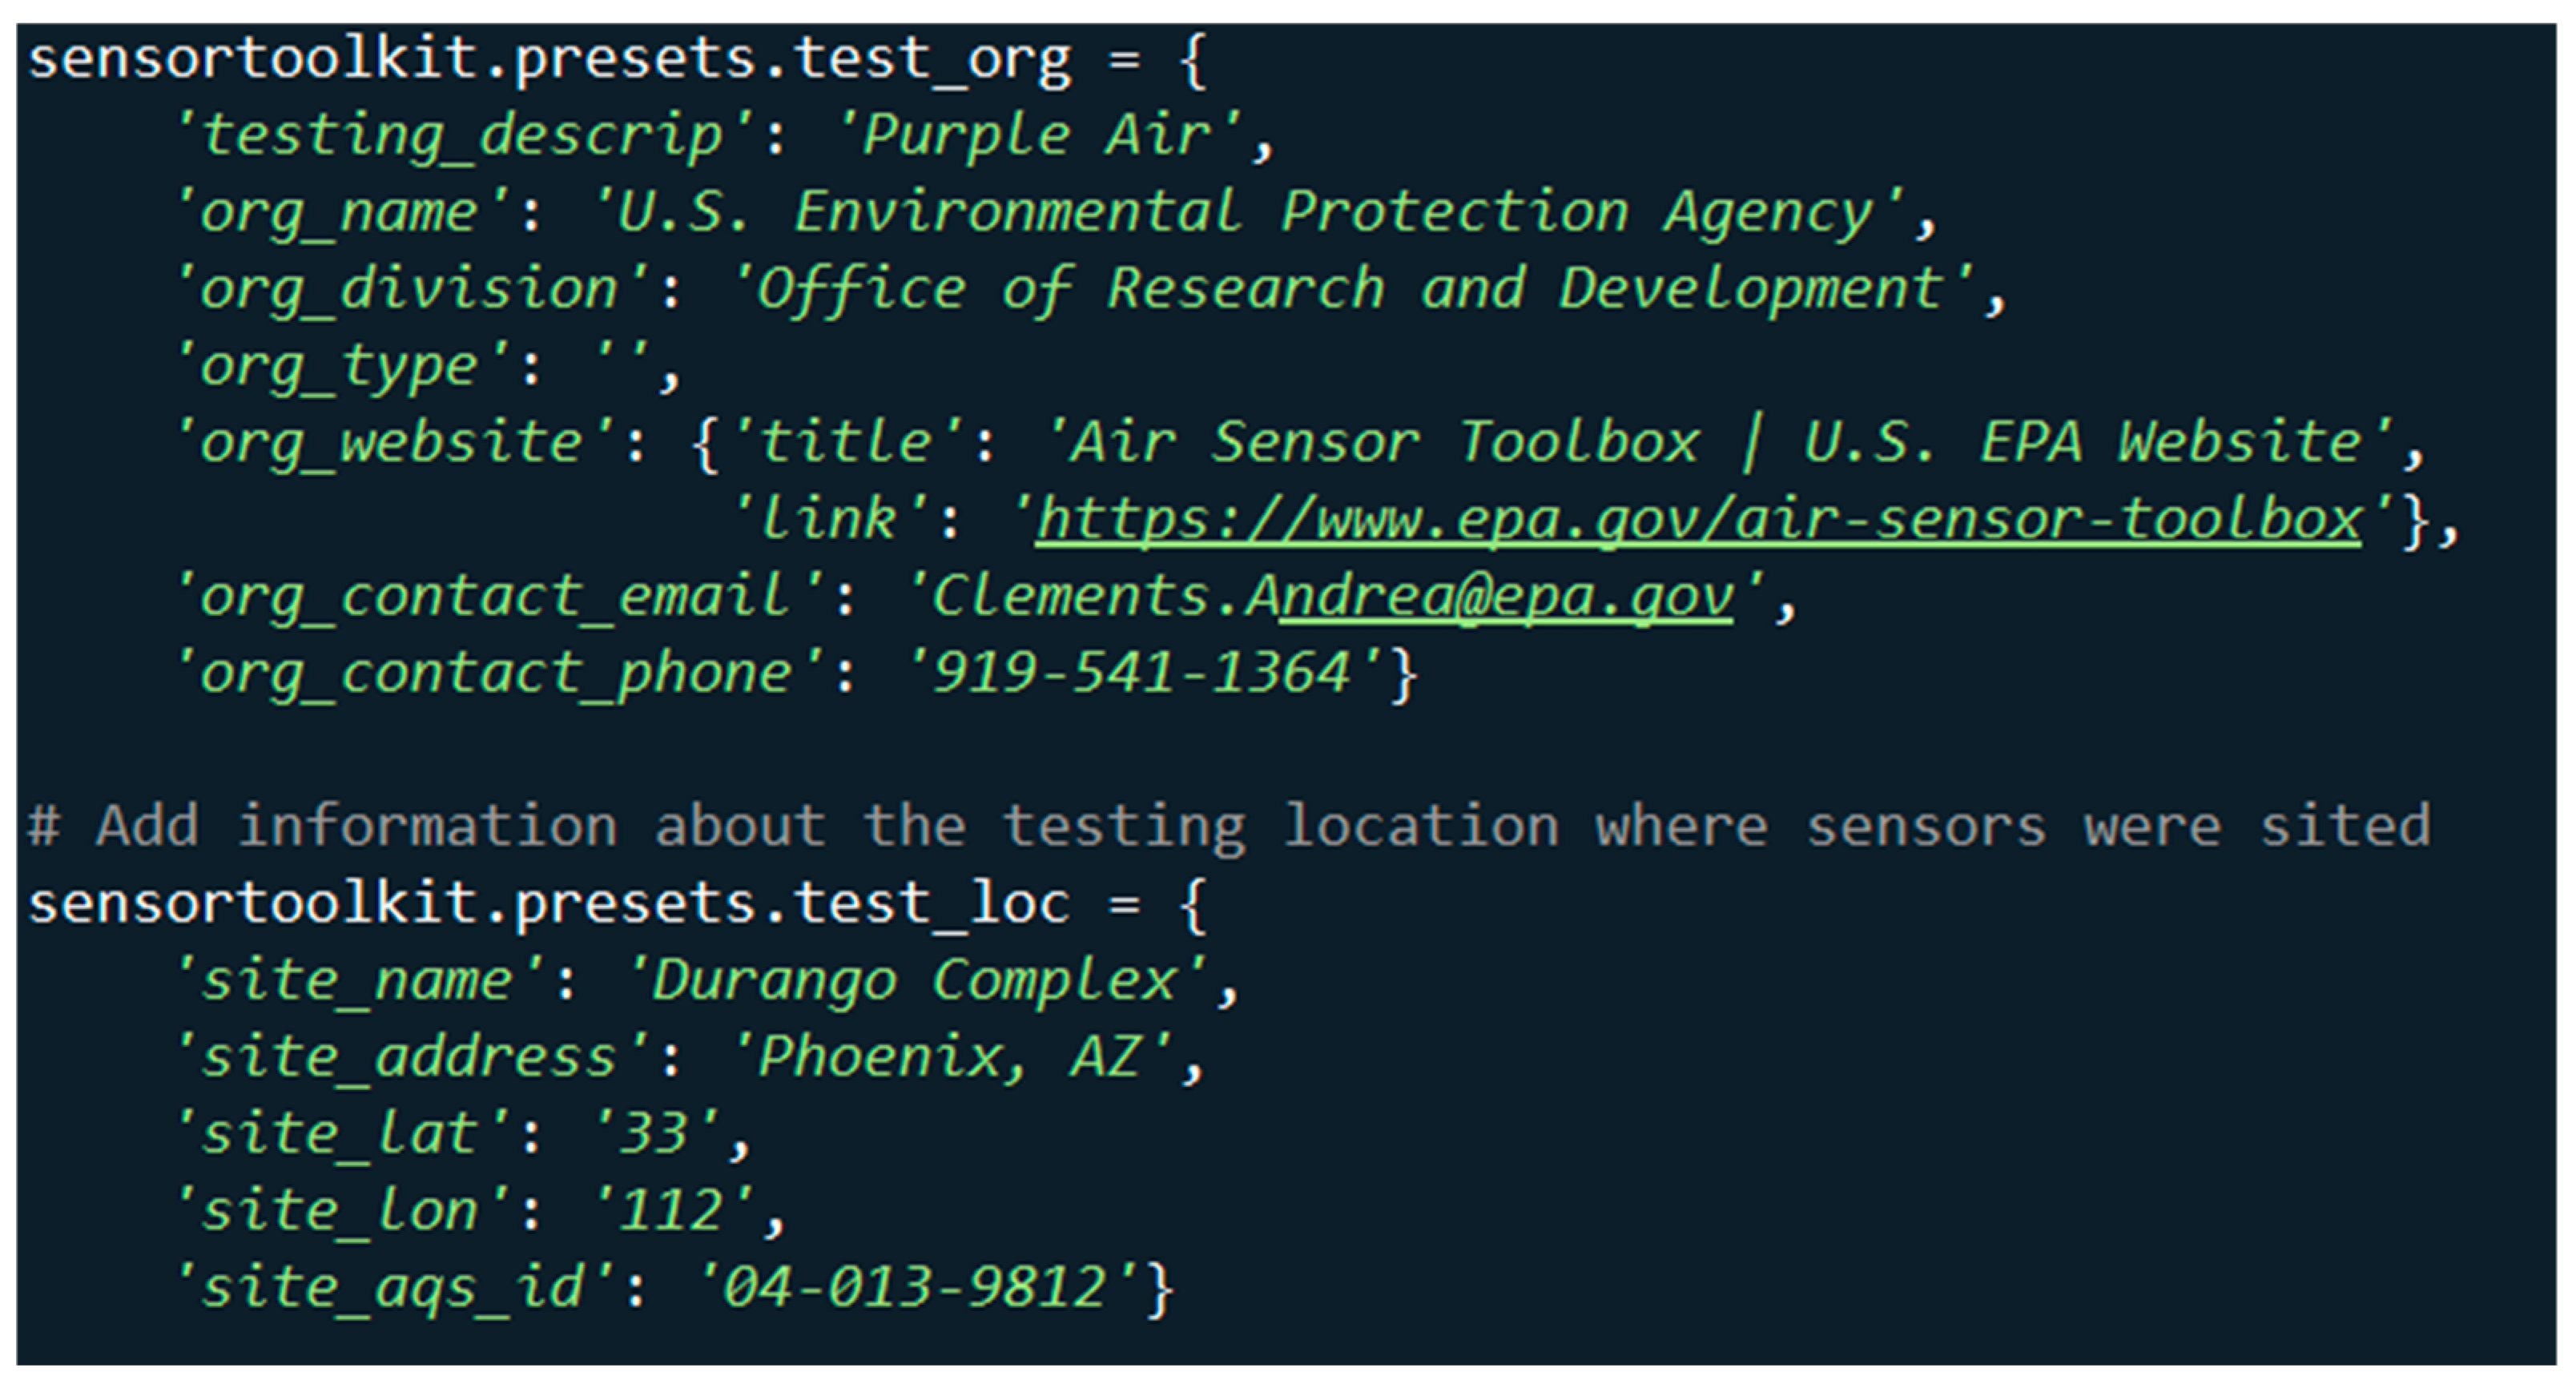
Task: Click the AQS ID '04-013-9812'
Action: coord(915,1288)
